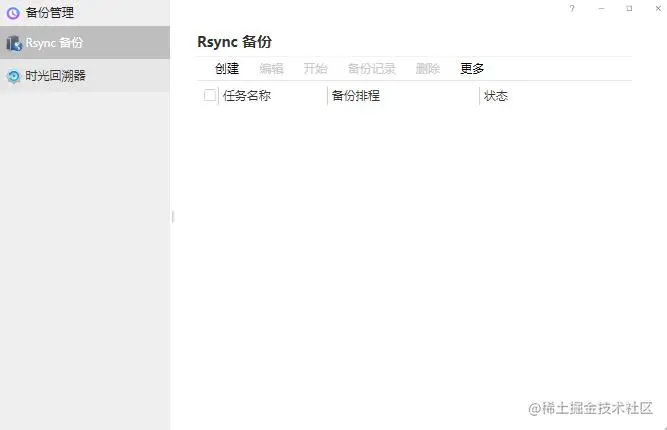The image size is (667, 430).
Task: Click the greyed-out 编辑 button
Action: [x=271, y=68]
